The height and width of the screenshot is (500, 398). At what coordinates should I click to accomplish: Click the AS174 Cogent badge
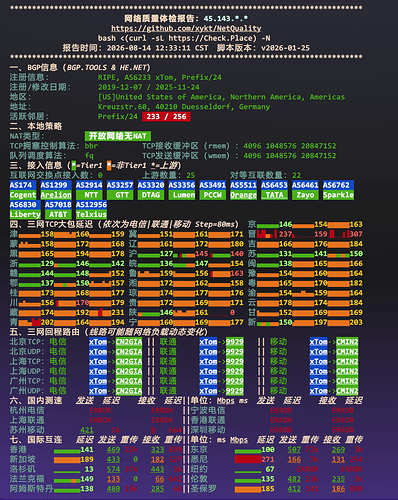coord(23,190)
